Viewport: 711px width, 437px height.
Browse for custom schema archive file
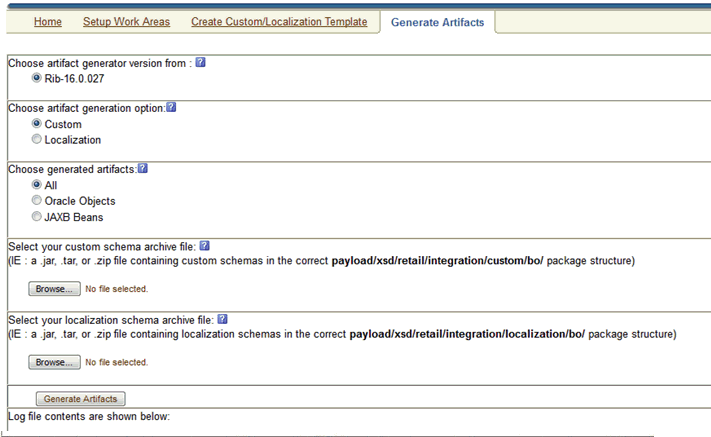click(x=54, y=289)
